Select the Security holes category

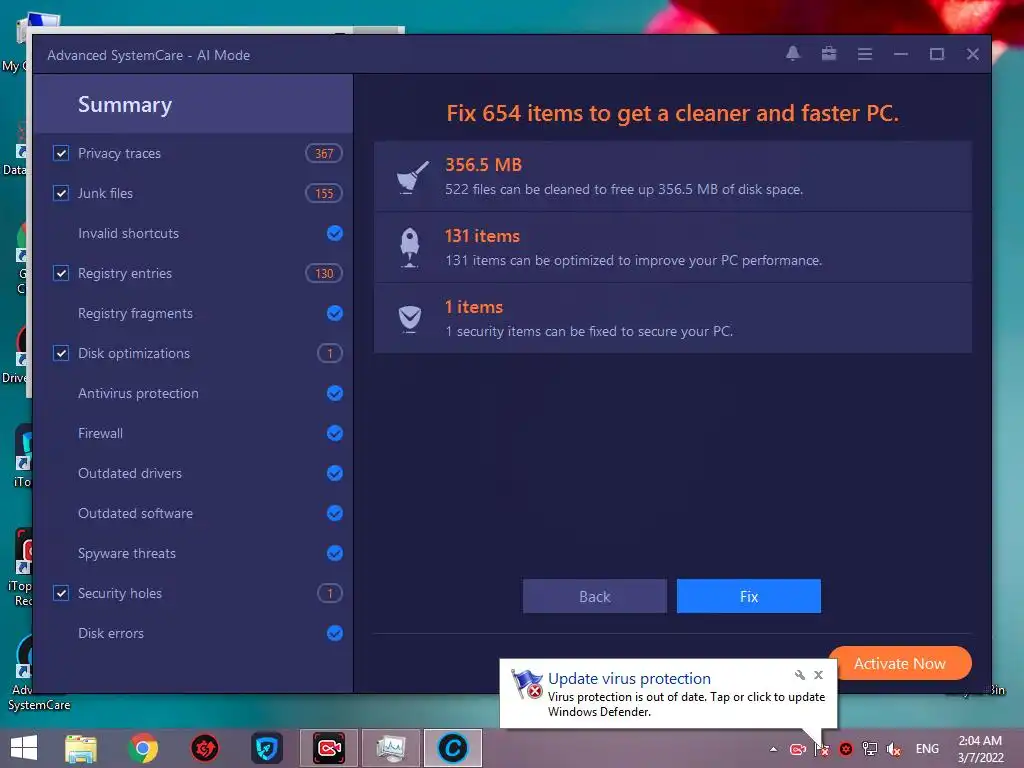120,593
